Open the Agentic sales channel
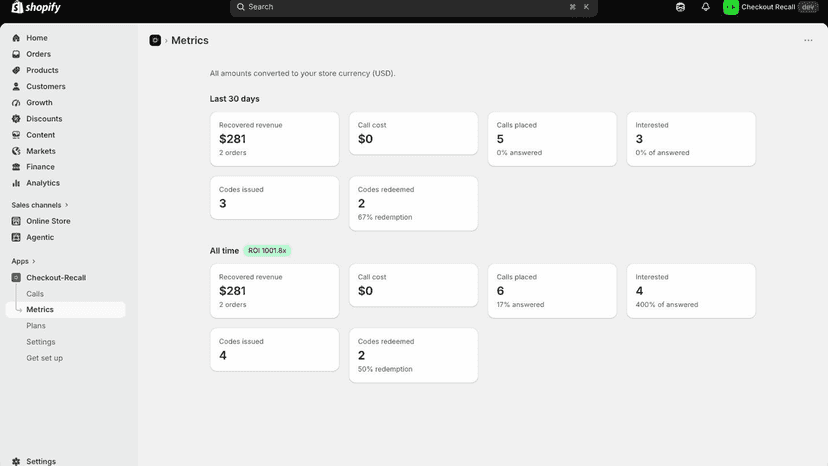Screen dimensions: 828x466 (x=40, y=237)
